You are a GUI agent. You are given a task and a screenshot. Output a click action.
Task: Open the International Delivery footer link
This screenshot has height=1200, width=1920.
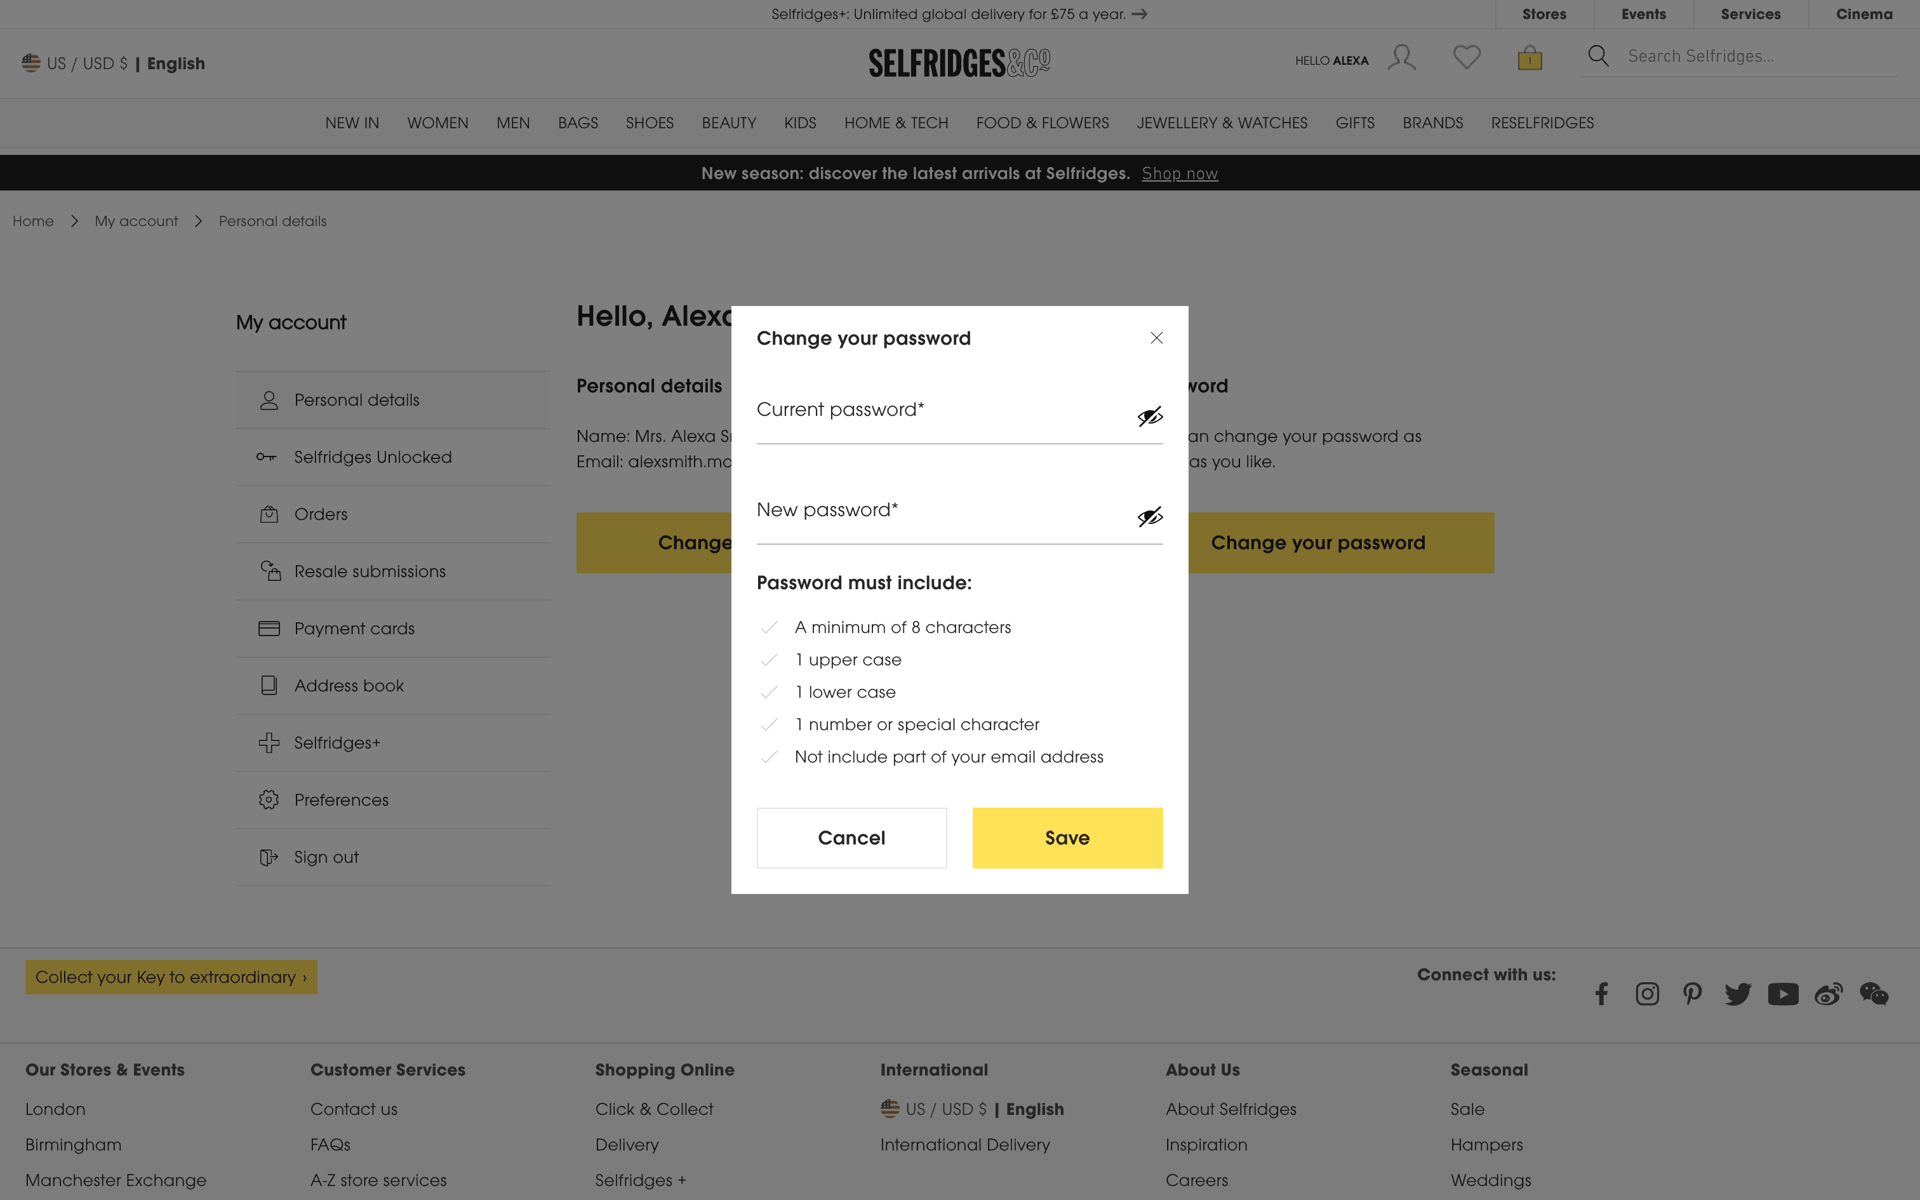tap(965, 1145)
